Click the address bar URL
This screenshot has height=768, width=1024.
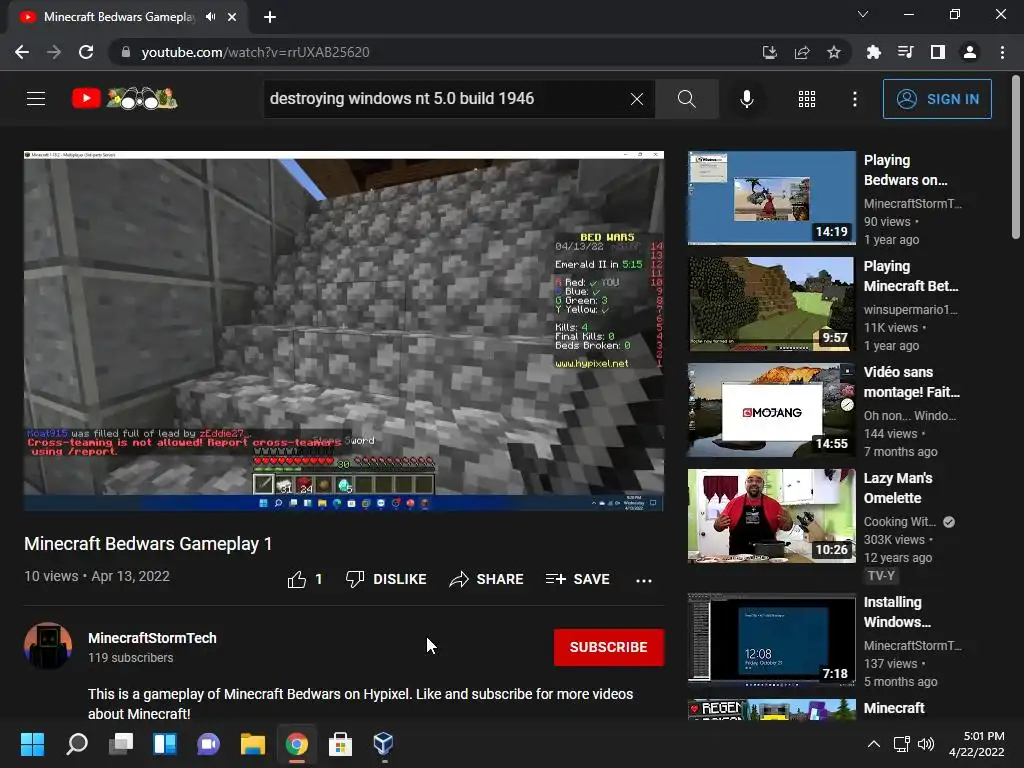point(255,52)
